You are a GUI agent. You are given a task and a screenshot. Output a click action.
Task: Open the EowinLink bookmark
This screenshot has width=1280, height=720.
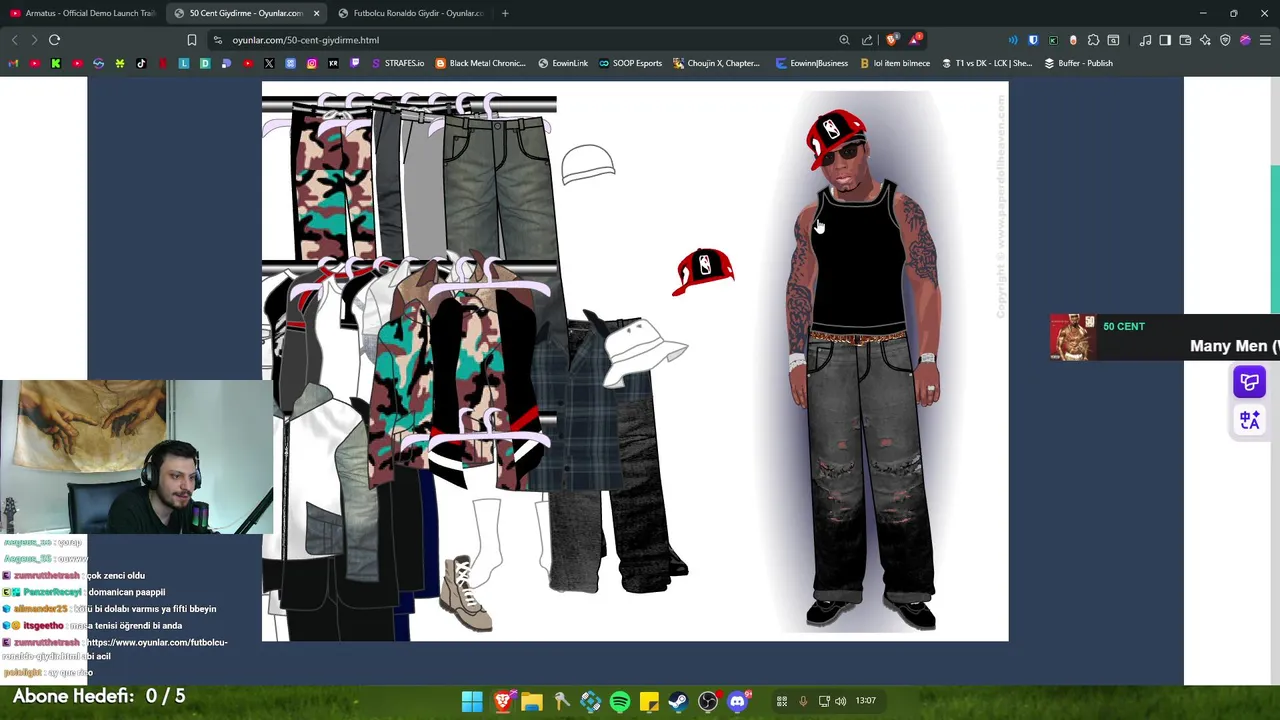tap(563, 63)
